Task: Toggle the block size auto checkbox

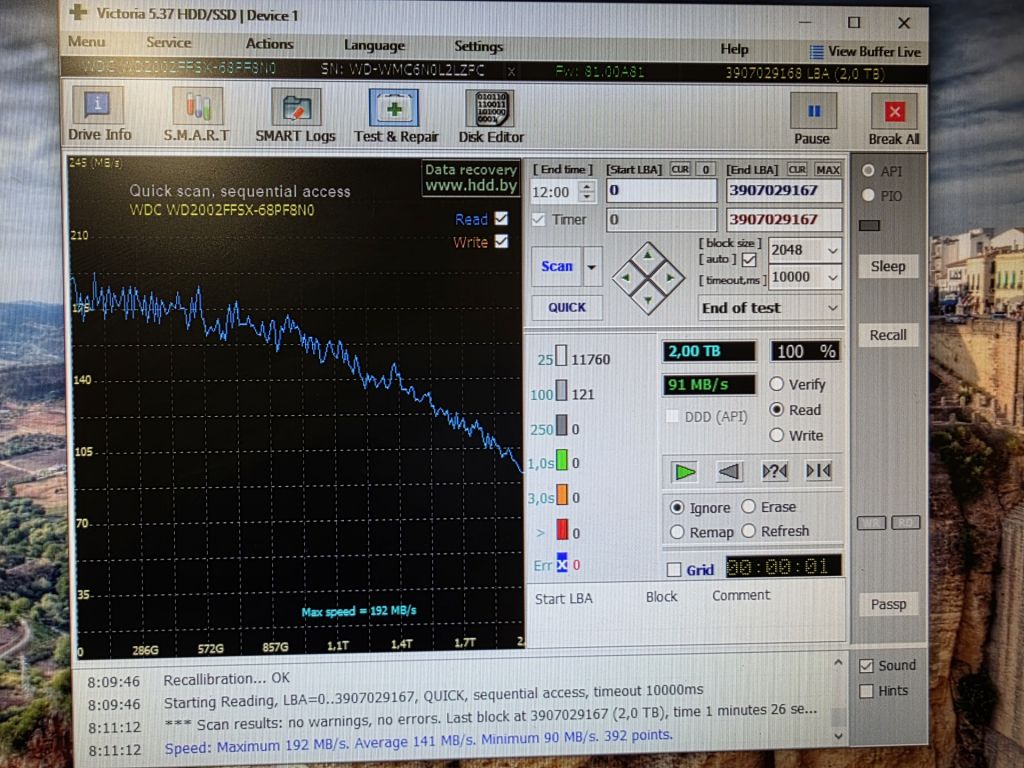Action: point(749,260)
